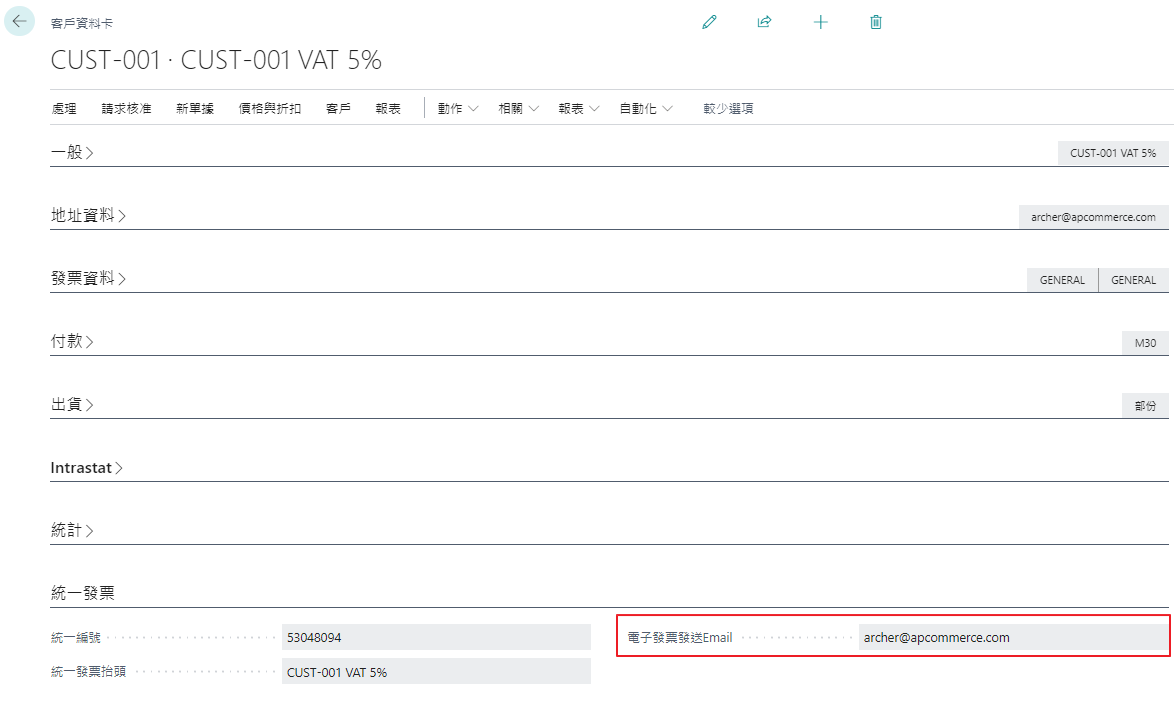1174x708 pixels.
Task: Select the 新單據 menu
Action: (x=195, y=109)
